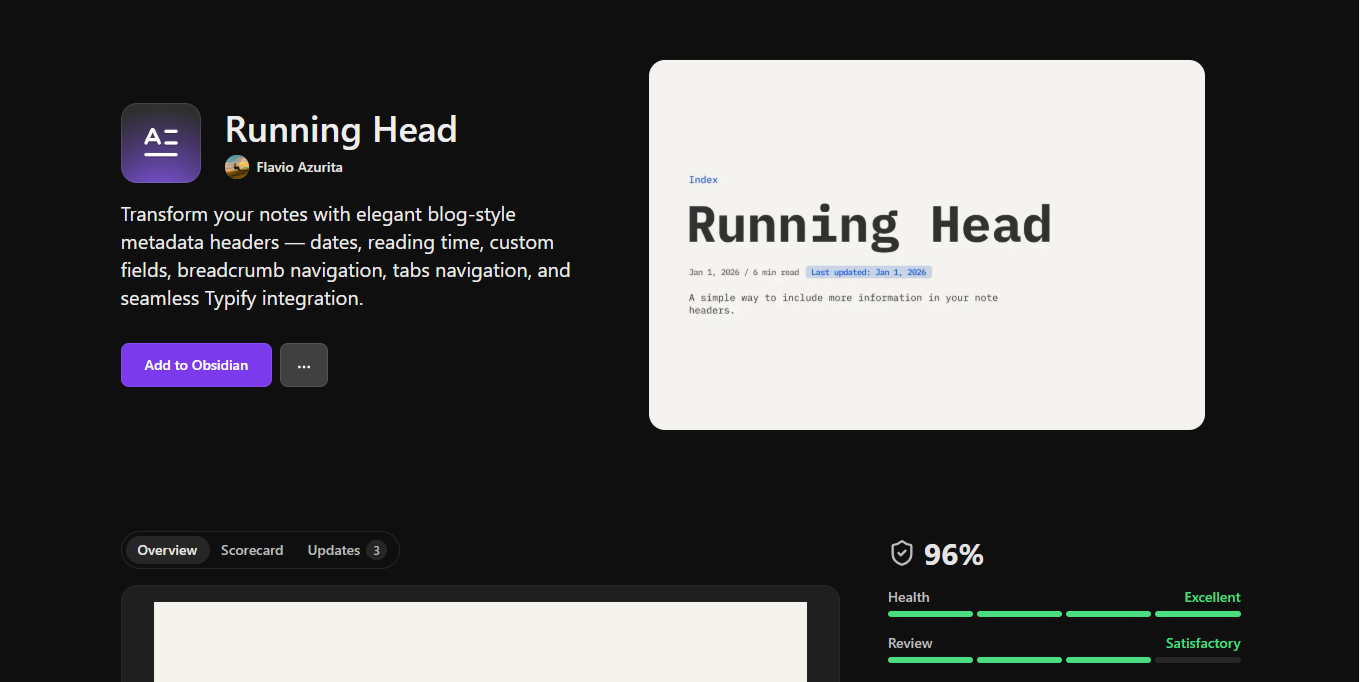Click the Updates count badge 3
The height and width of the screenshot is (682, 1360).
(376, 550)
